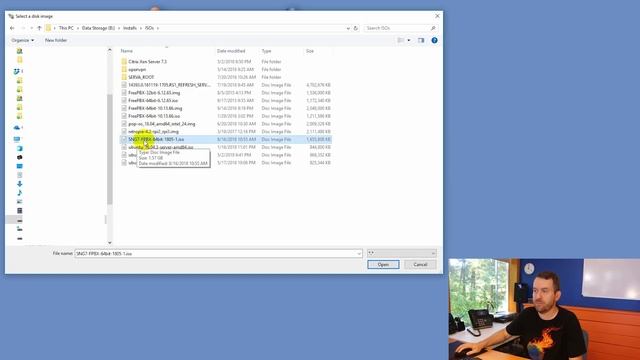Sort the list by Type column
Viewport: 640px width, 360px height.
point(267,51)
